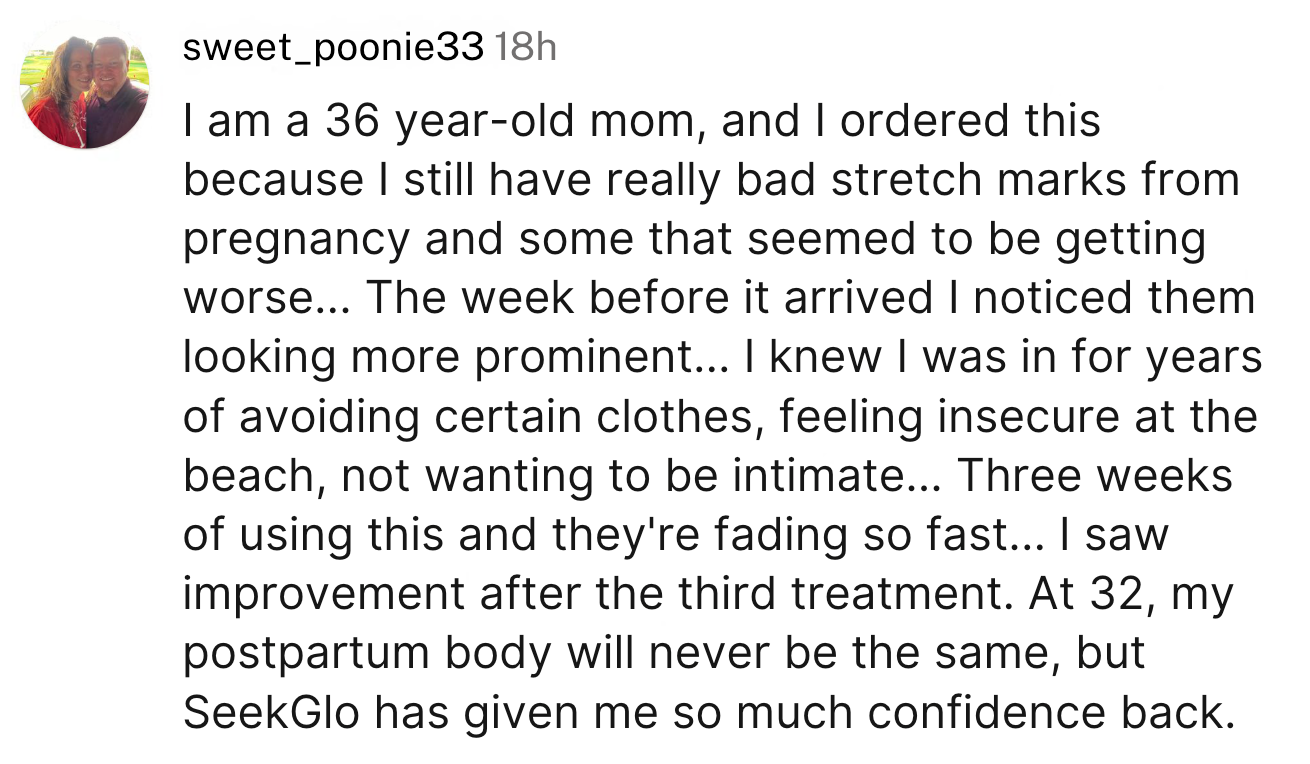Click the phrase "Three weeks"
This screenshot has height=764, width=1310.
pos(1095,475)
